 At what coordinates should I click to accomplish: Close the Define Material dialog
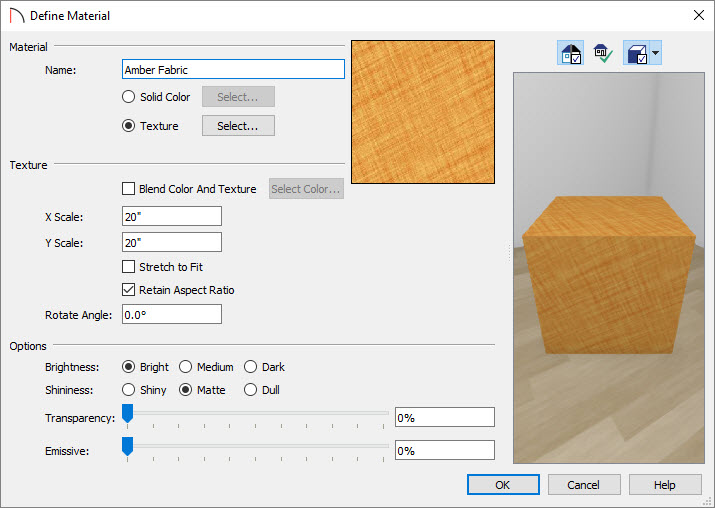(x=699, y=16)
